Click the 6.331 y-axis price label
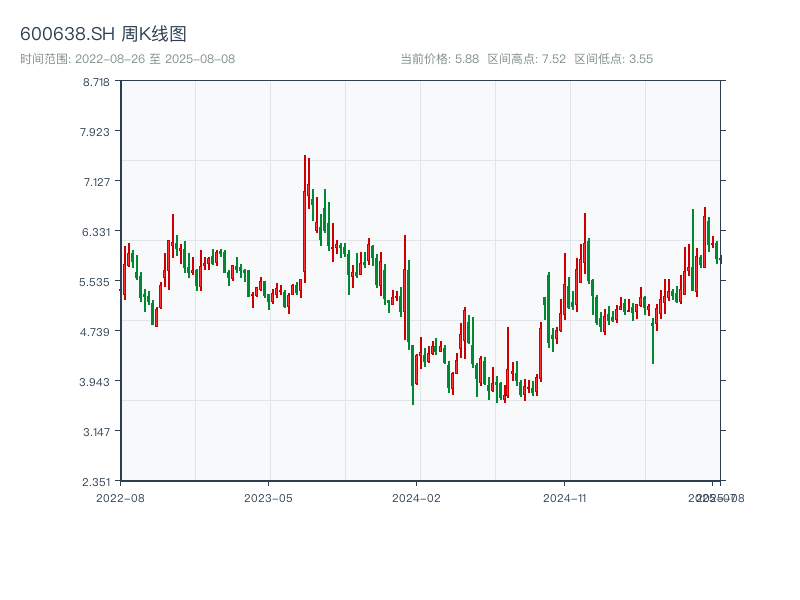 click(x=97, y=231)
